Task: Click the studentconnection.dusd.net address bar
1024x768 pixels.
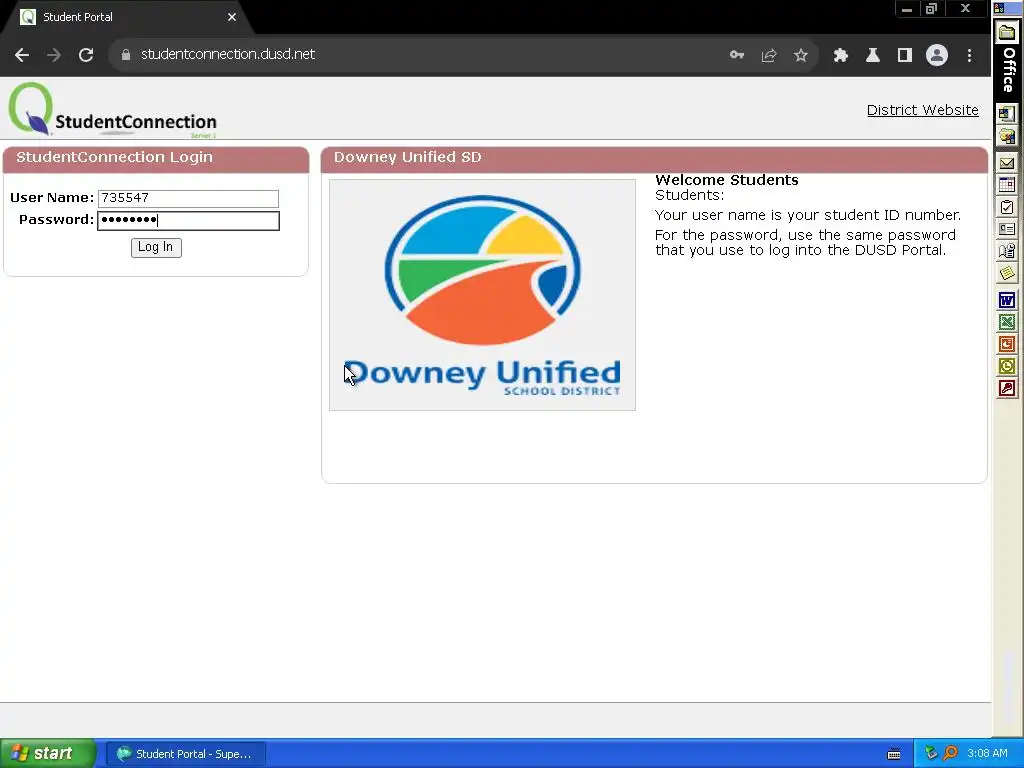Action: pyautogui.click(x=418, y=54)
